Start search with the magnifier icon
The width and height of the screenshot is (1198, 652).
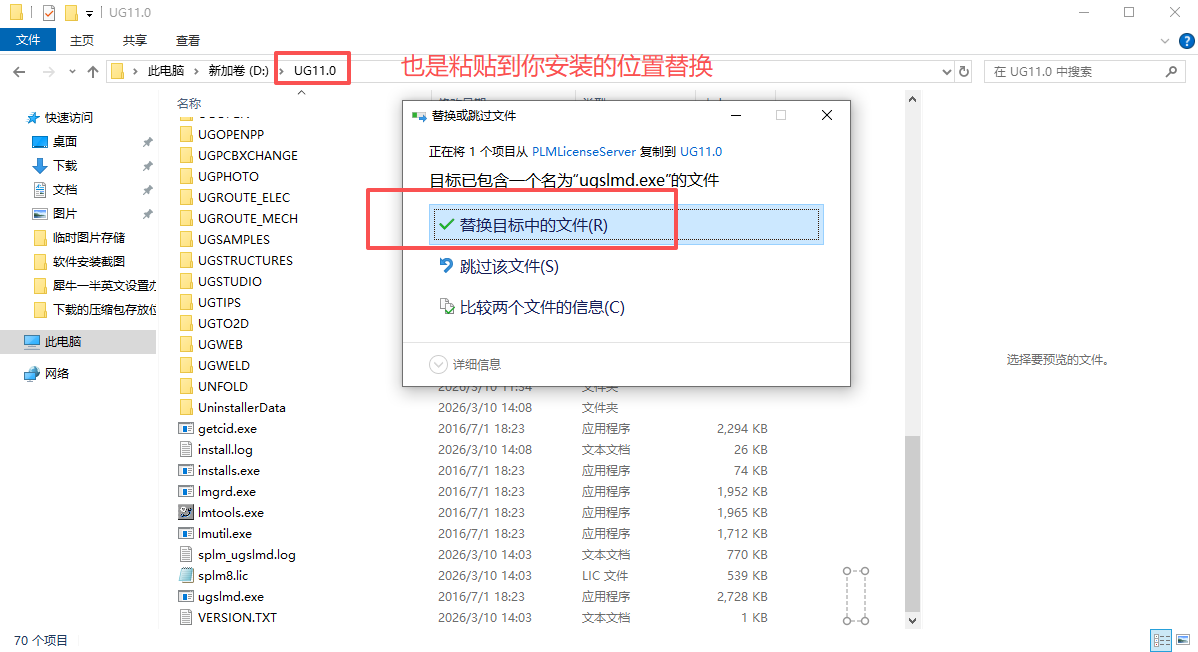(x=1170, y=72)
